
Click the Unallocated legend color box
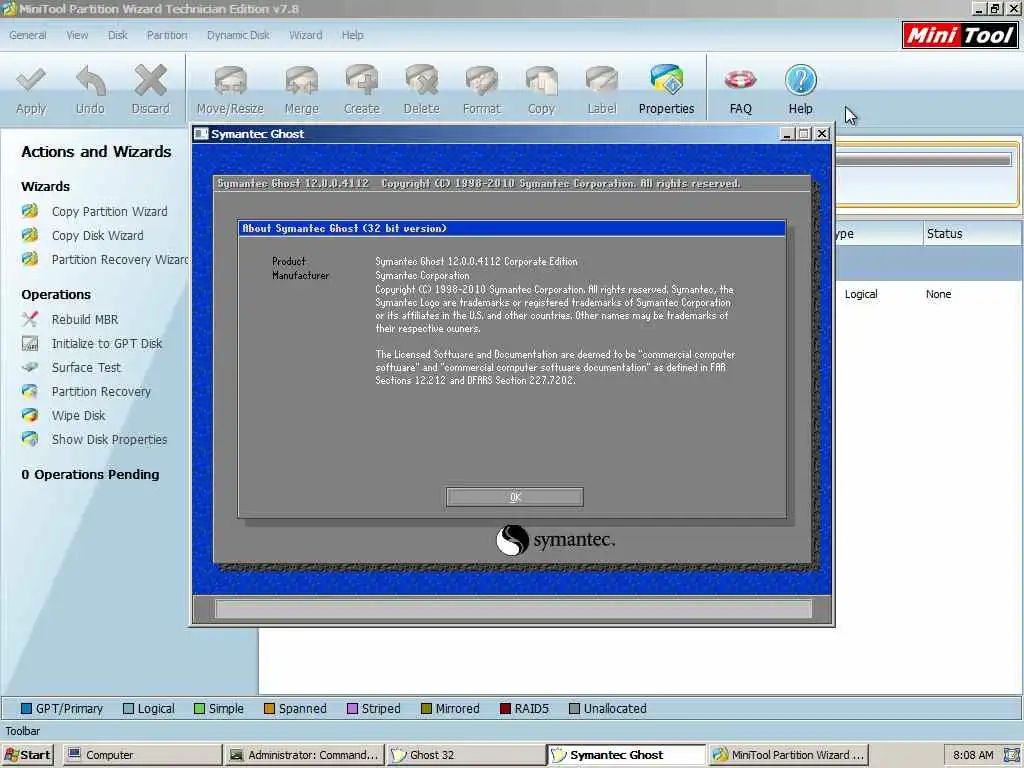click(574, 709)
